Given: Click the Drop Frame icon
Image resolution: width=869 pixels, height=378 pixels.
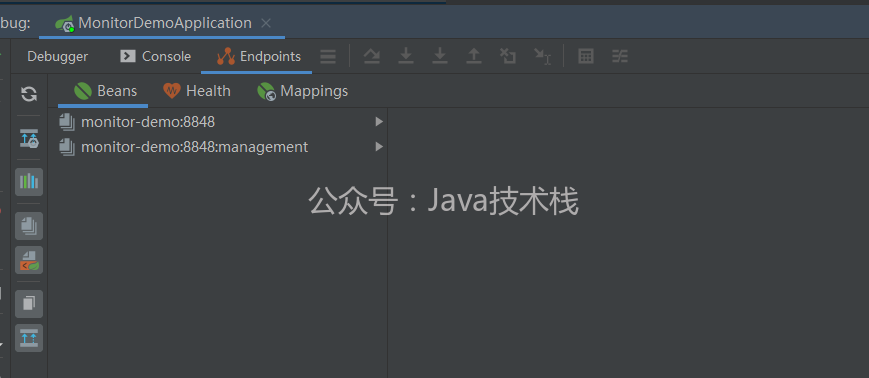Looking at the screenshot, I should 508,56.
